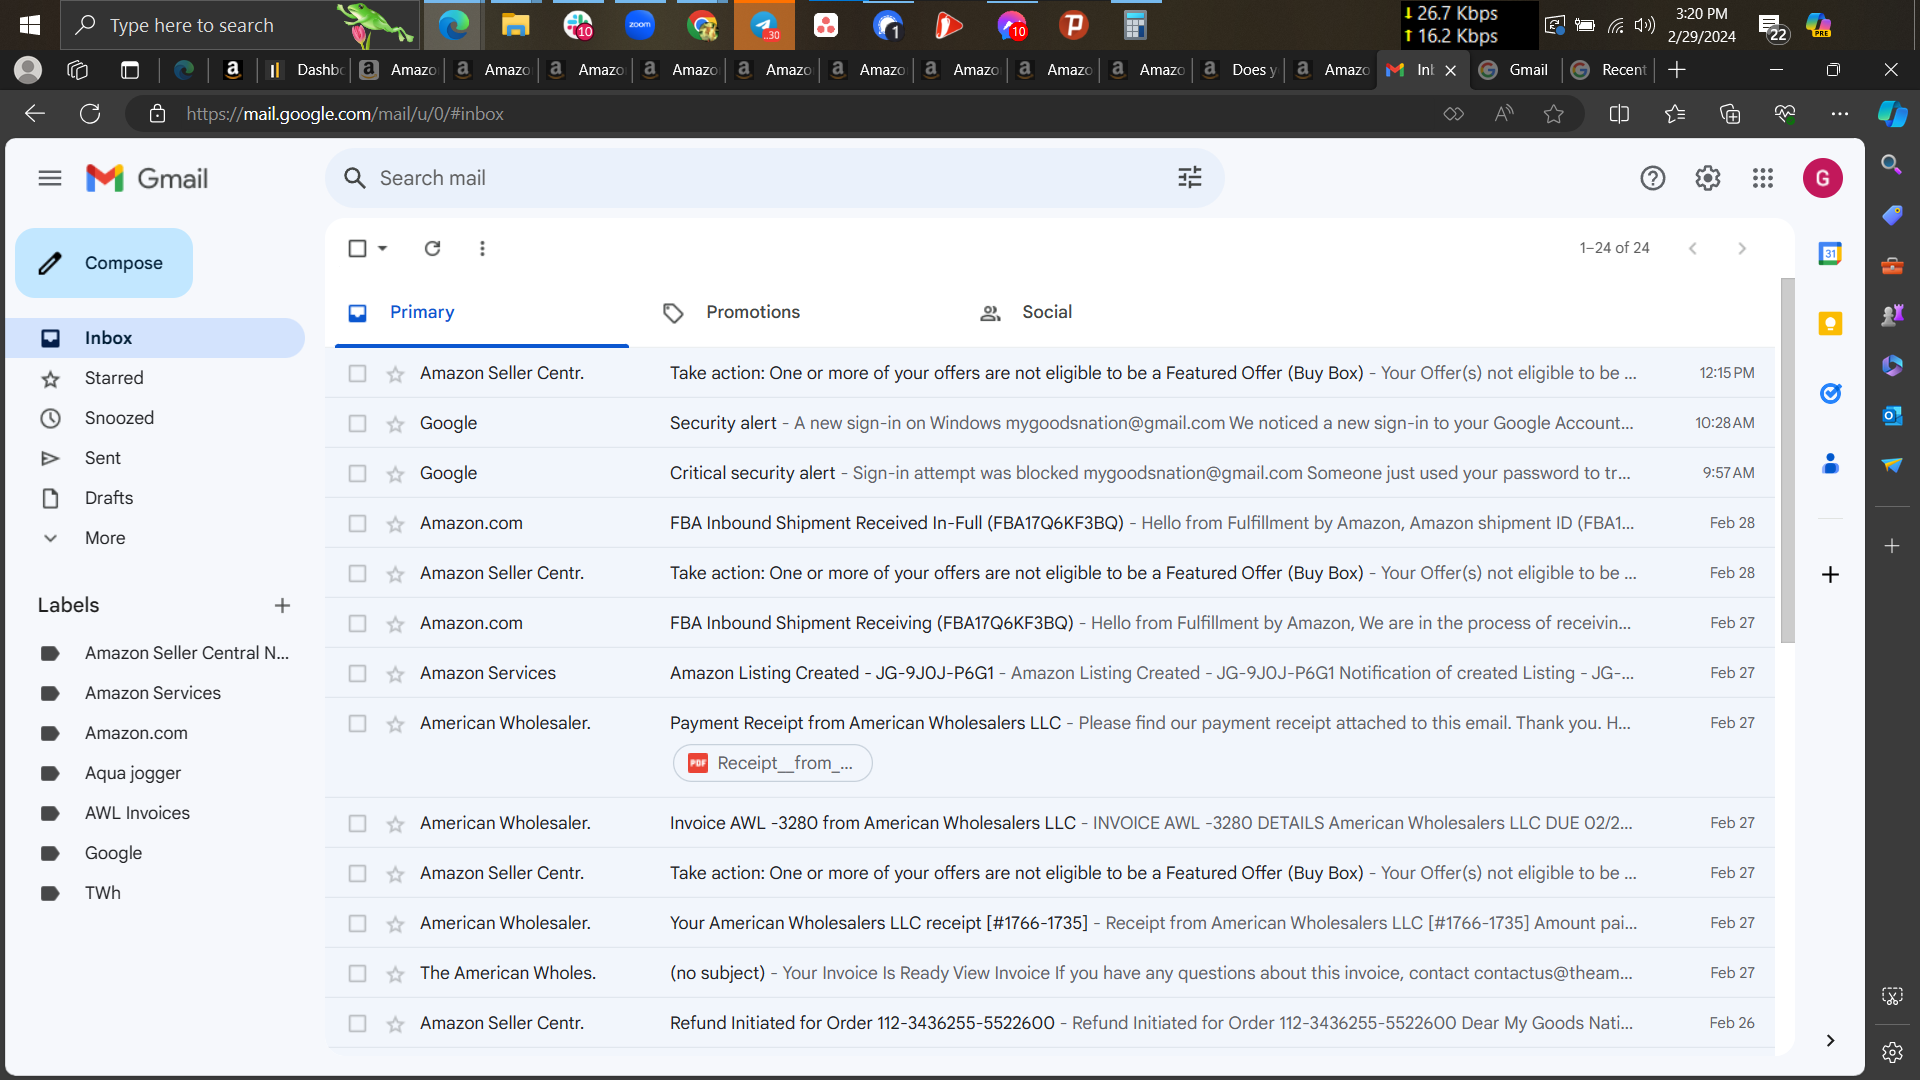Click Get add-ons plus icon in side panel
This screenshot has height=1080, width=1920.
1830,575
